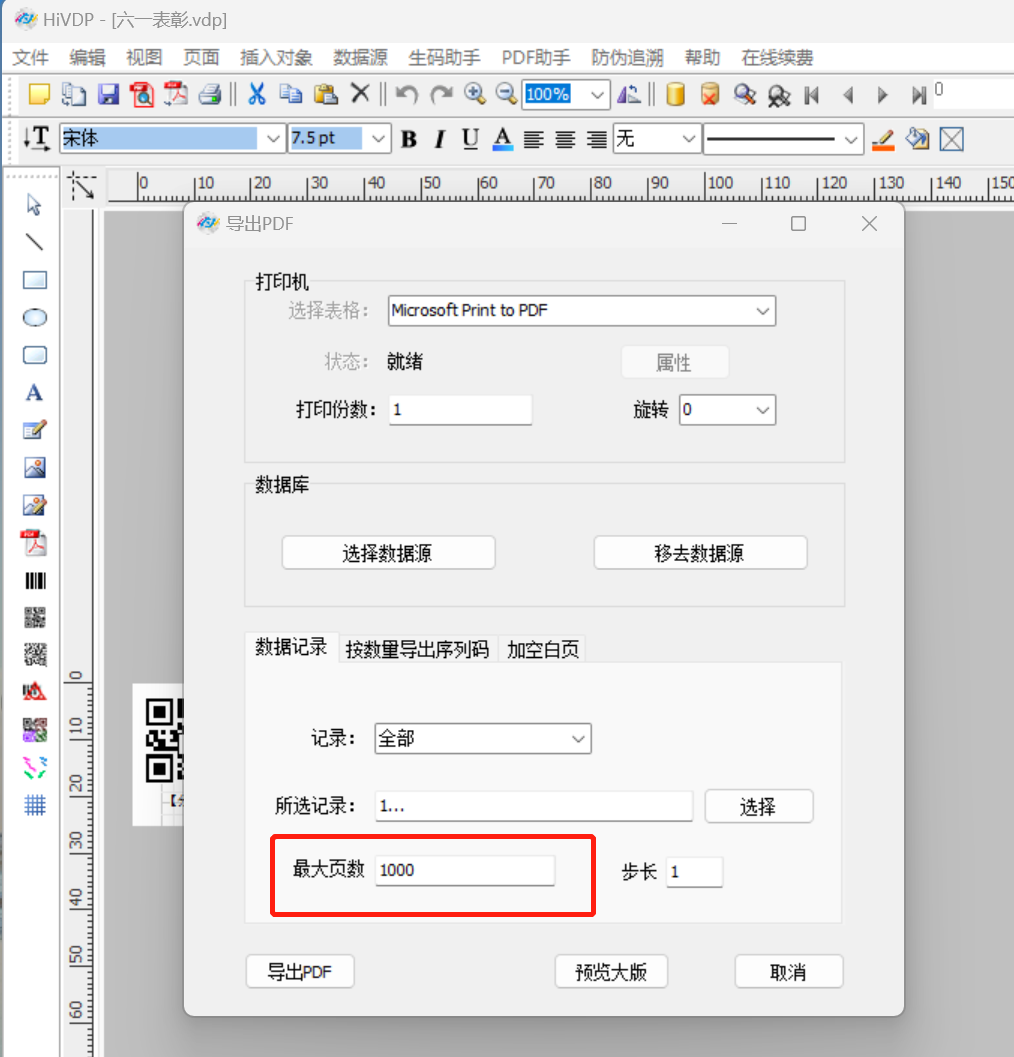Open the 防伪追溯 menu
Screen dimensions: 1014x1057
627,58
